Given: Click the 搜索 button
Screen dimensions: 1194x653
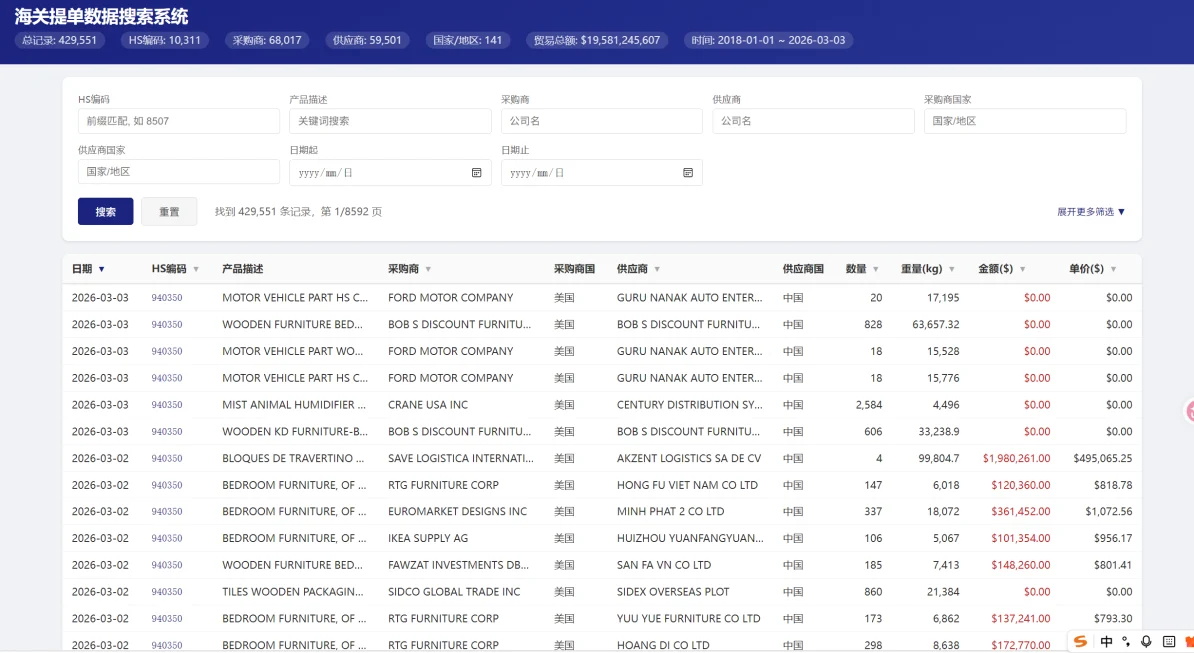Looking at the screenshot, I should [x=105, y=212].
